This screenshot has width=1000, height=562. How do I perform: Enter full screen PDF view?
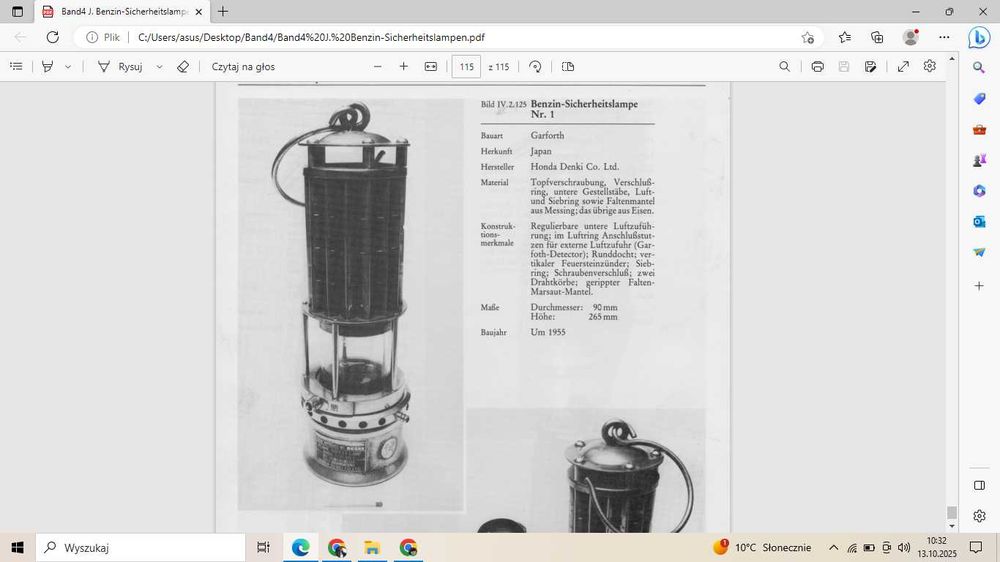click(x=903, y=66)
